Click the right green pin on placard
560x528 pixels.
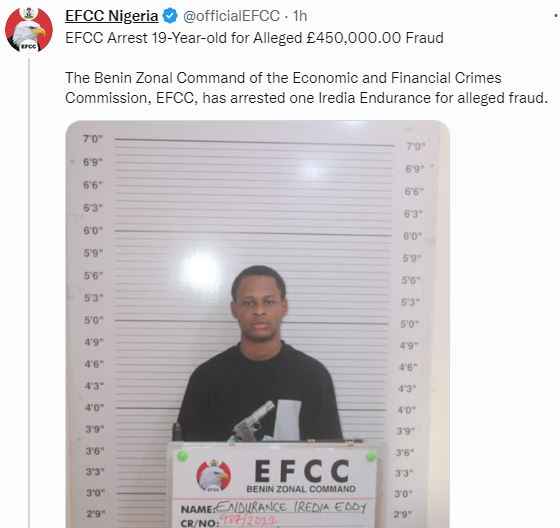(371, 456)
